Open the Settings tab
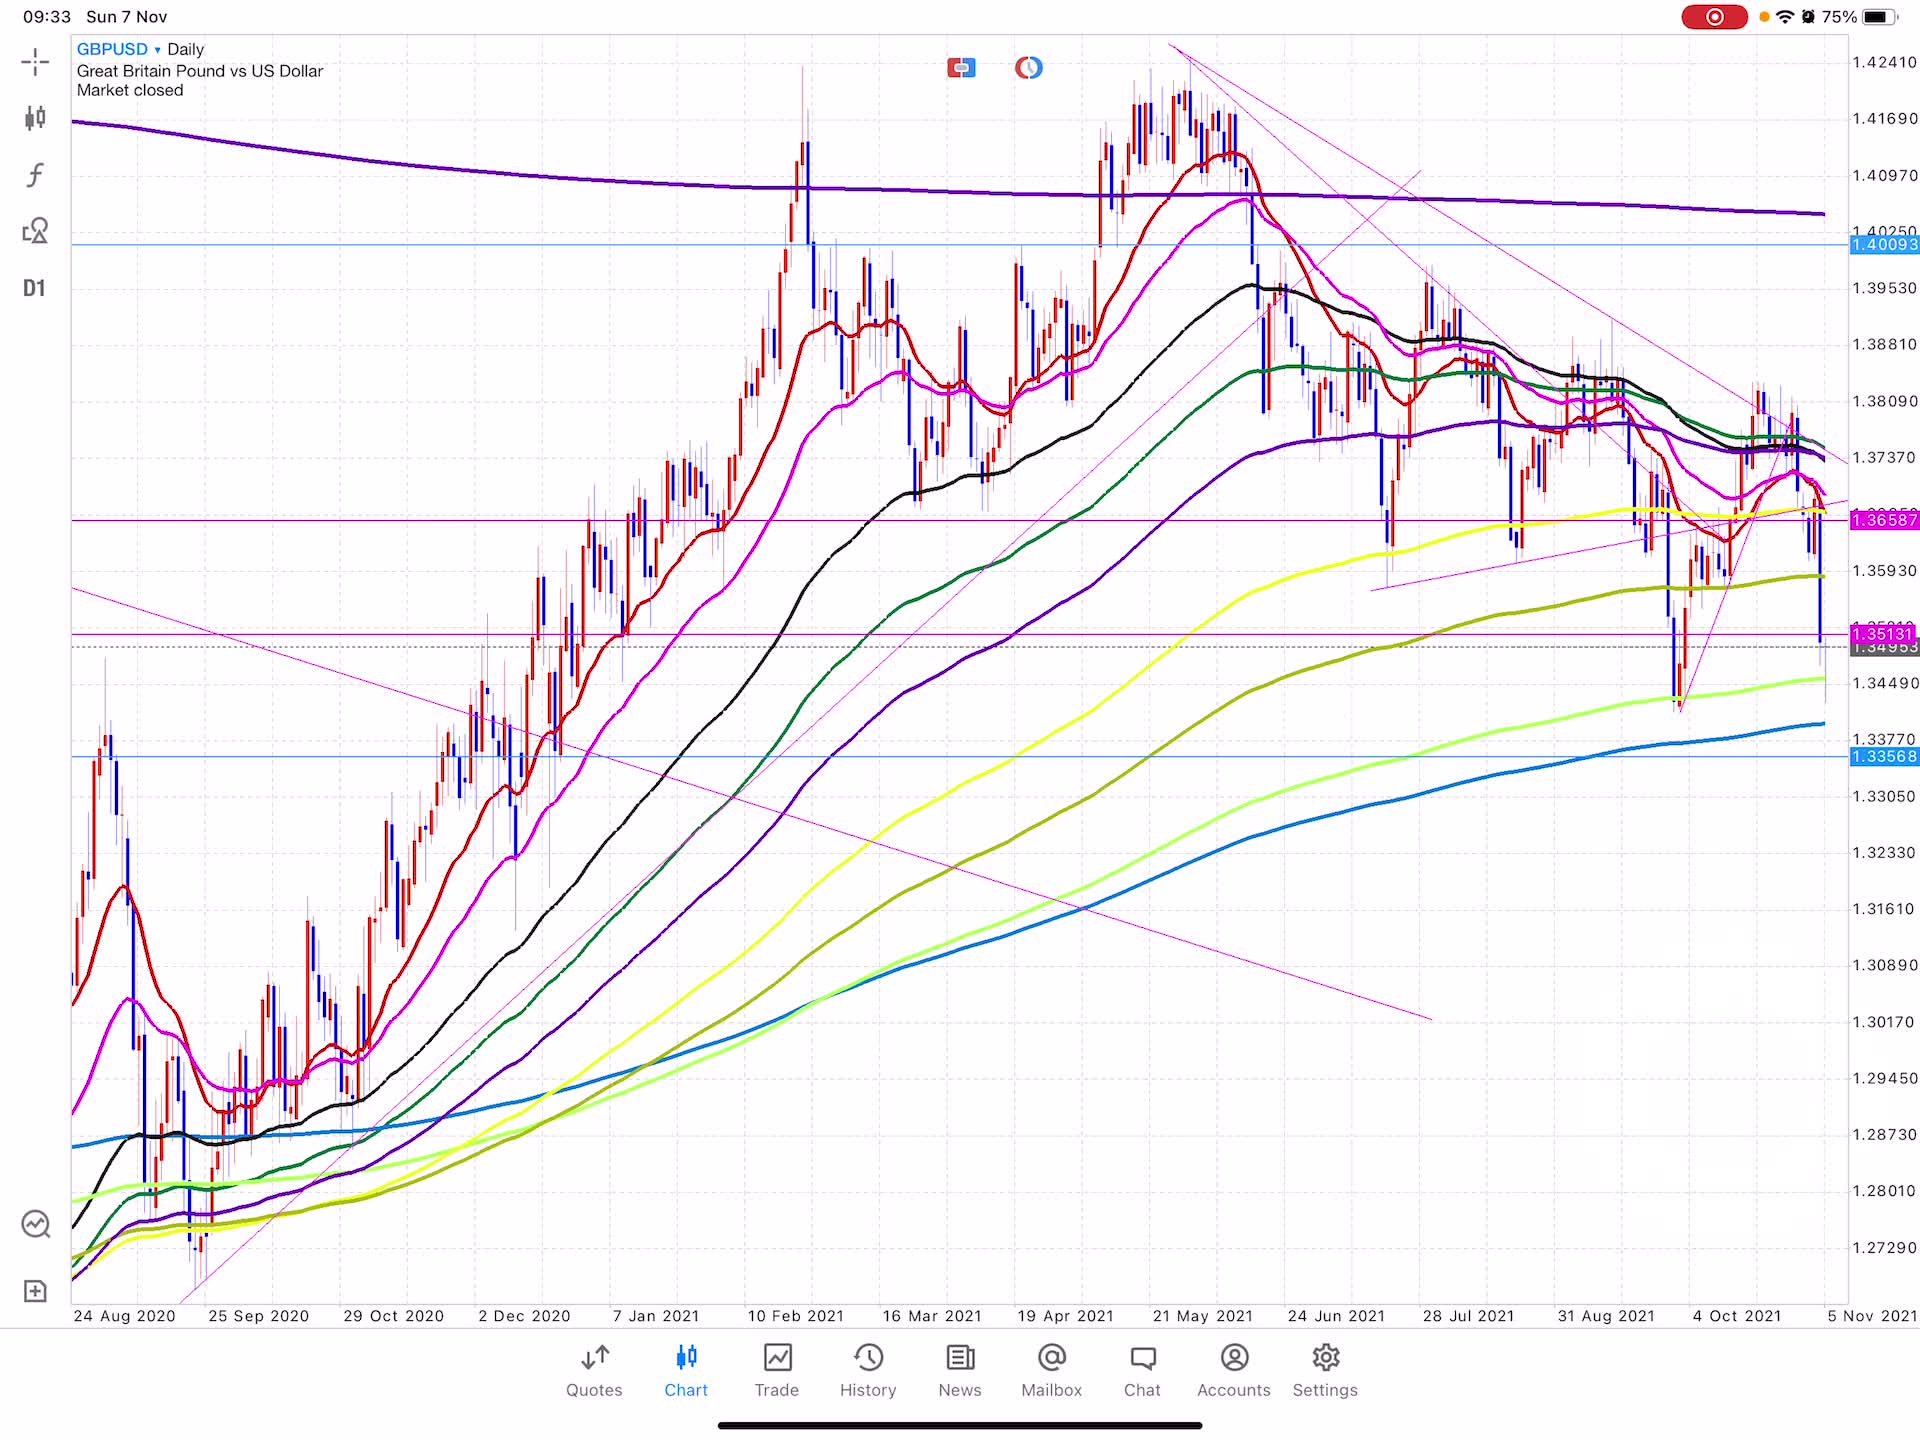The height and width of the screenshot is (1440, 1920). click(1325, 1371)
